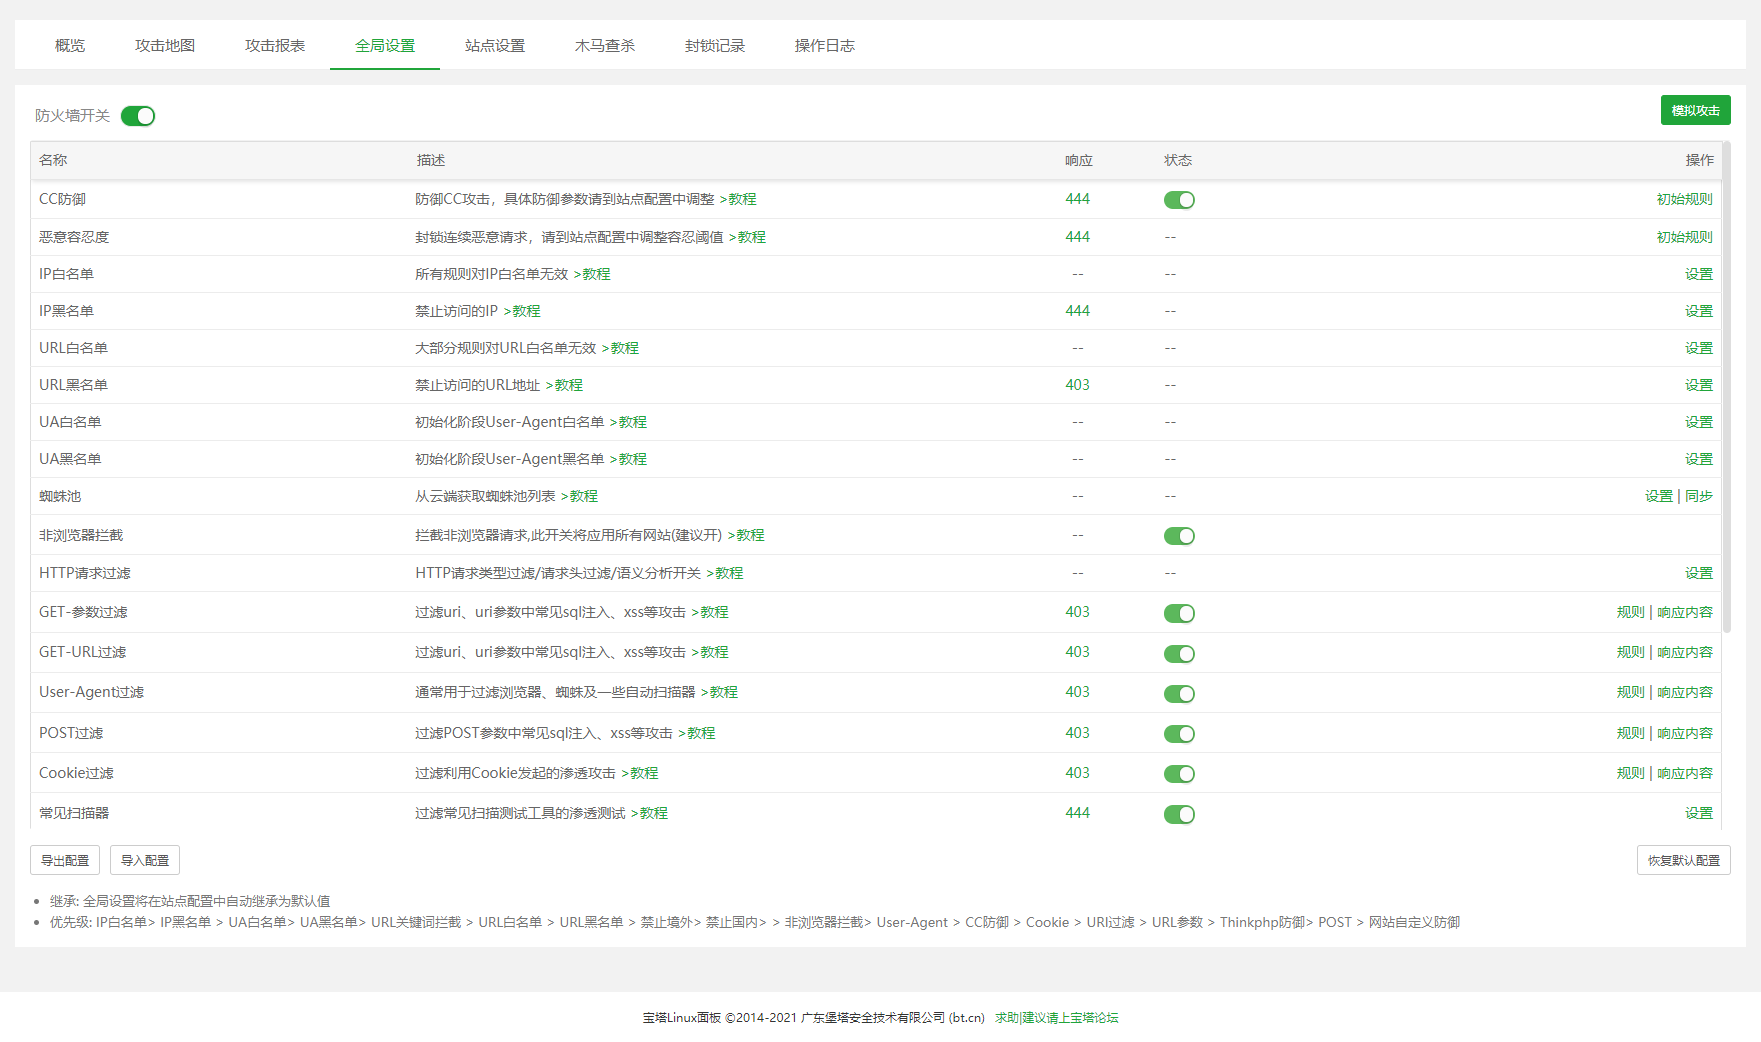This screenshot has height=1042, width=1761.
Task: Disable the CC防御 status toggle
Action: click(1179, 200)
